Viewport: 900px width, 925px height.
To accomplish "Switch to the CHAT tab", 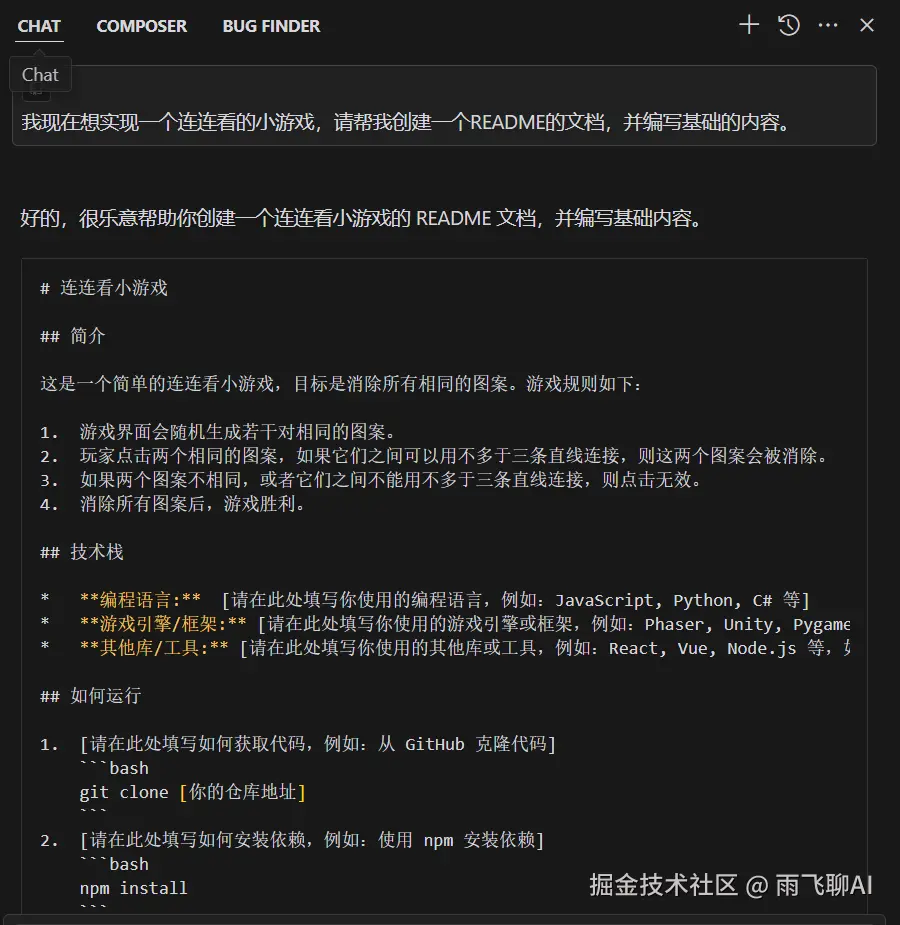I will tap(39, 26).
